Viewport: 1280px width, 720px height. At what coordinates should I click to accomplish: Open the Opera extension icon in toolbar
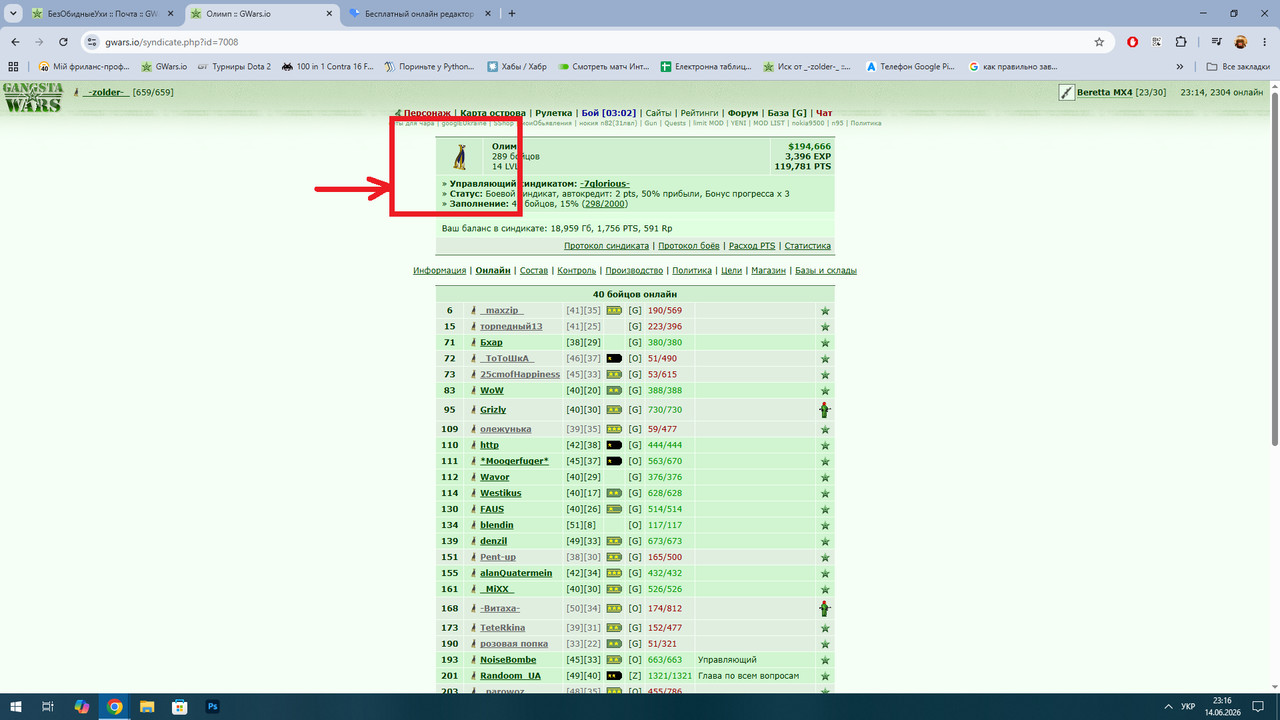click(1132, 42)
